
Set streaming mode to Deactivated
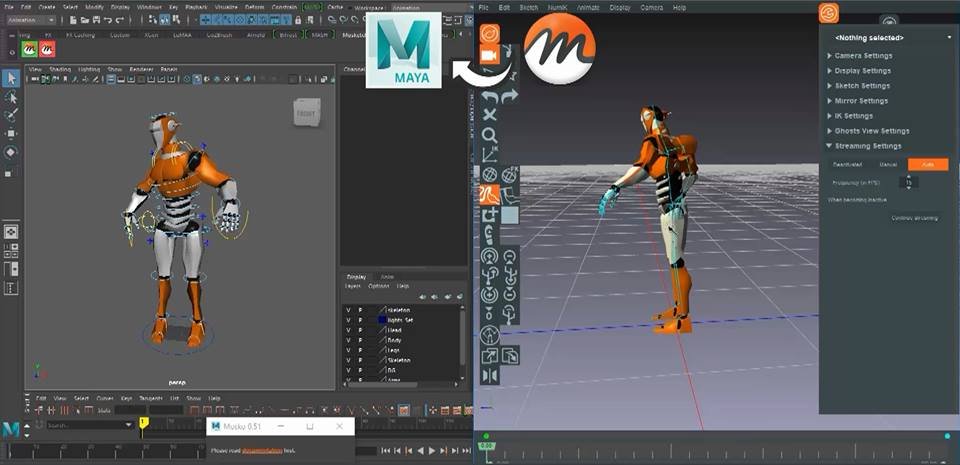(848, 165)
